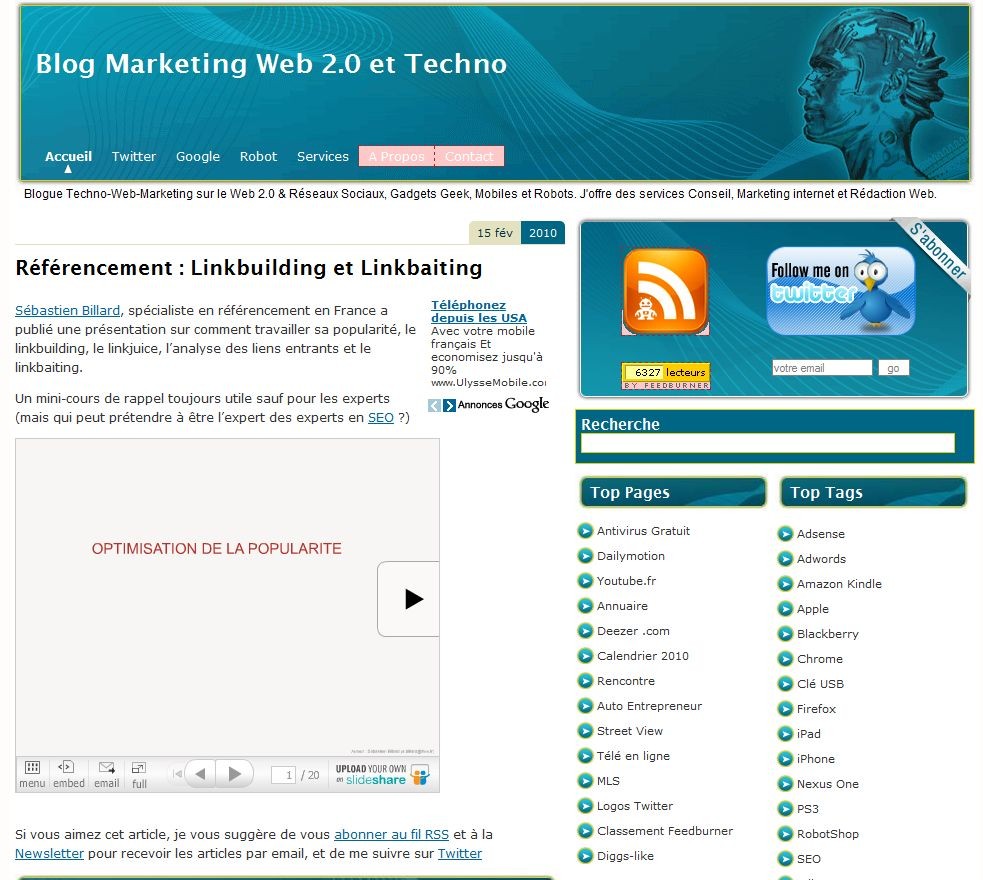This screenshot has width=983, height=880.
Task: Play the SlideShare presentation with the big play button
Action: pos(408,599)
